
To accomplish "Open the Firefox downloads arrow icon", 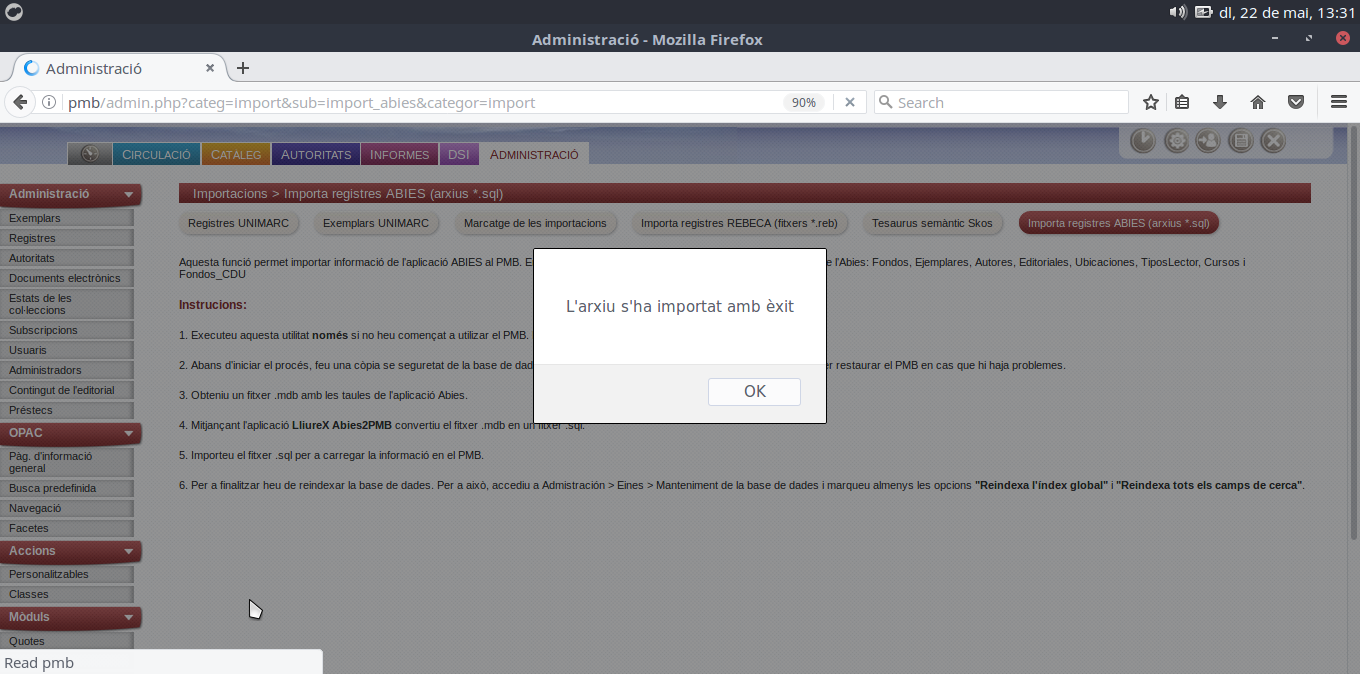I will (x=1220, y=102).
